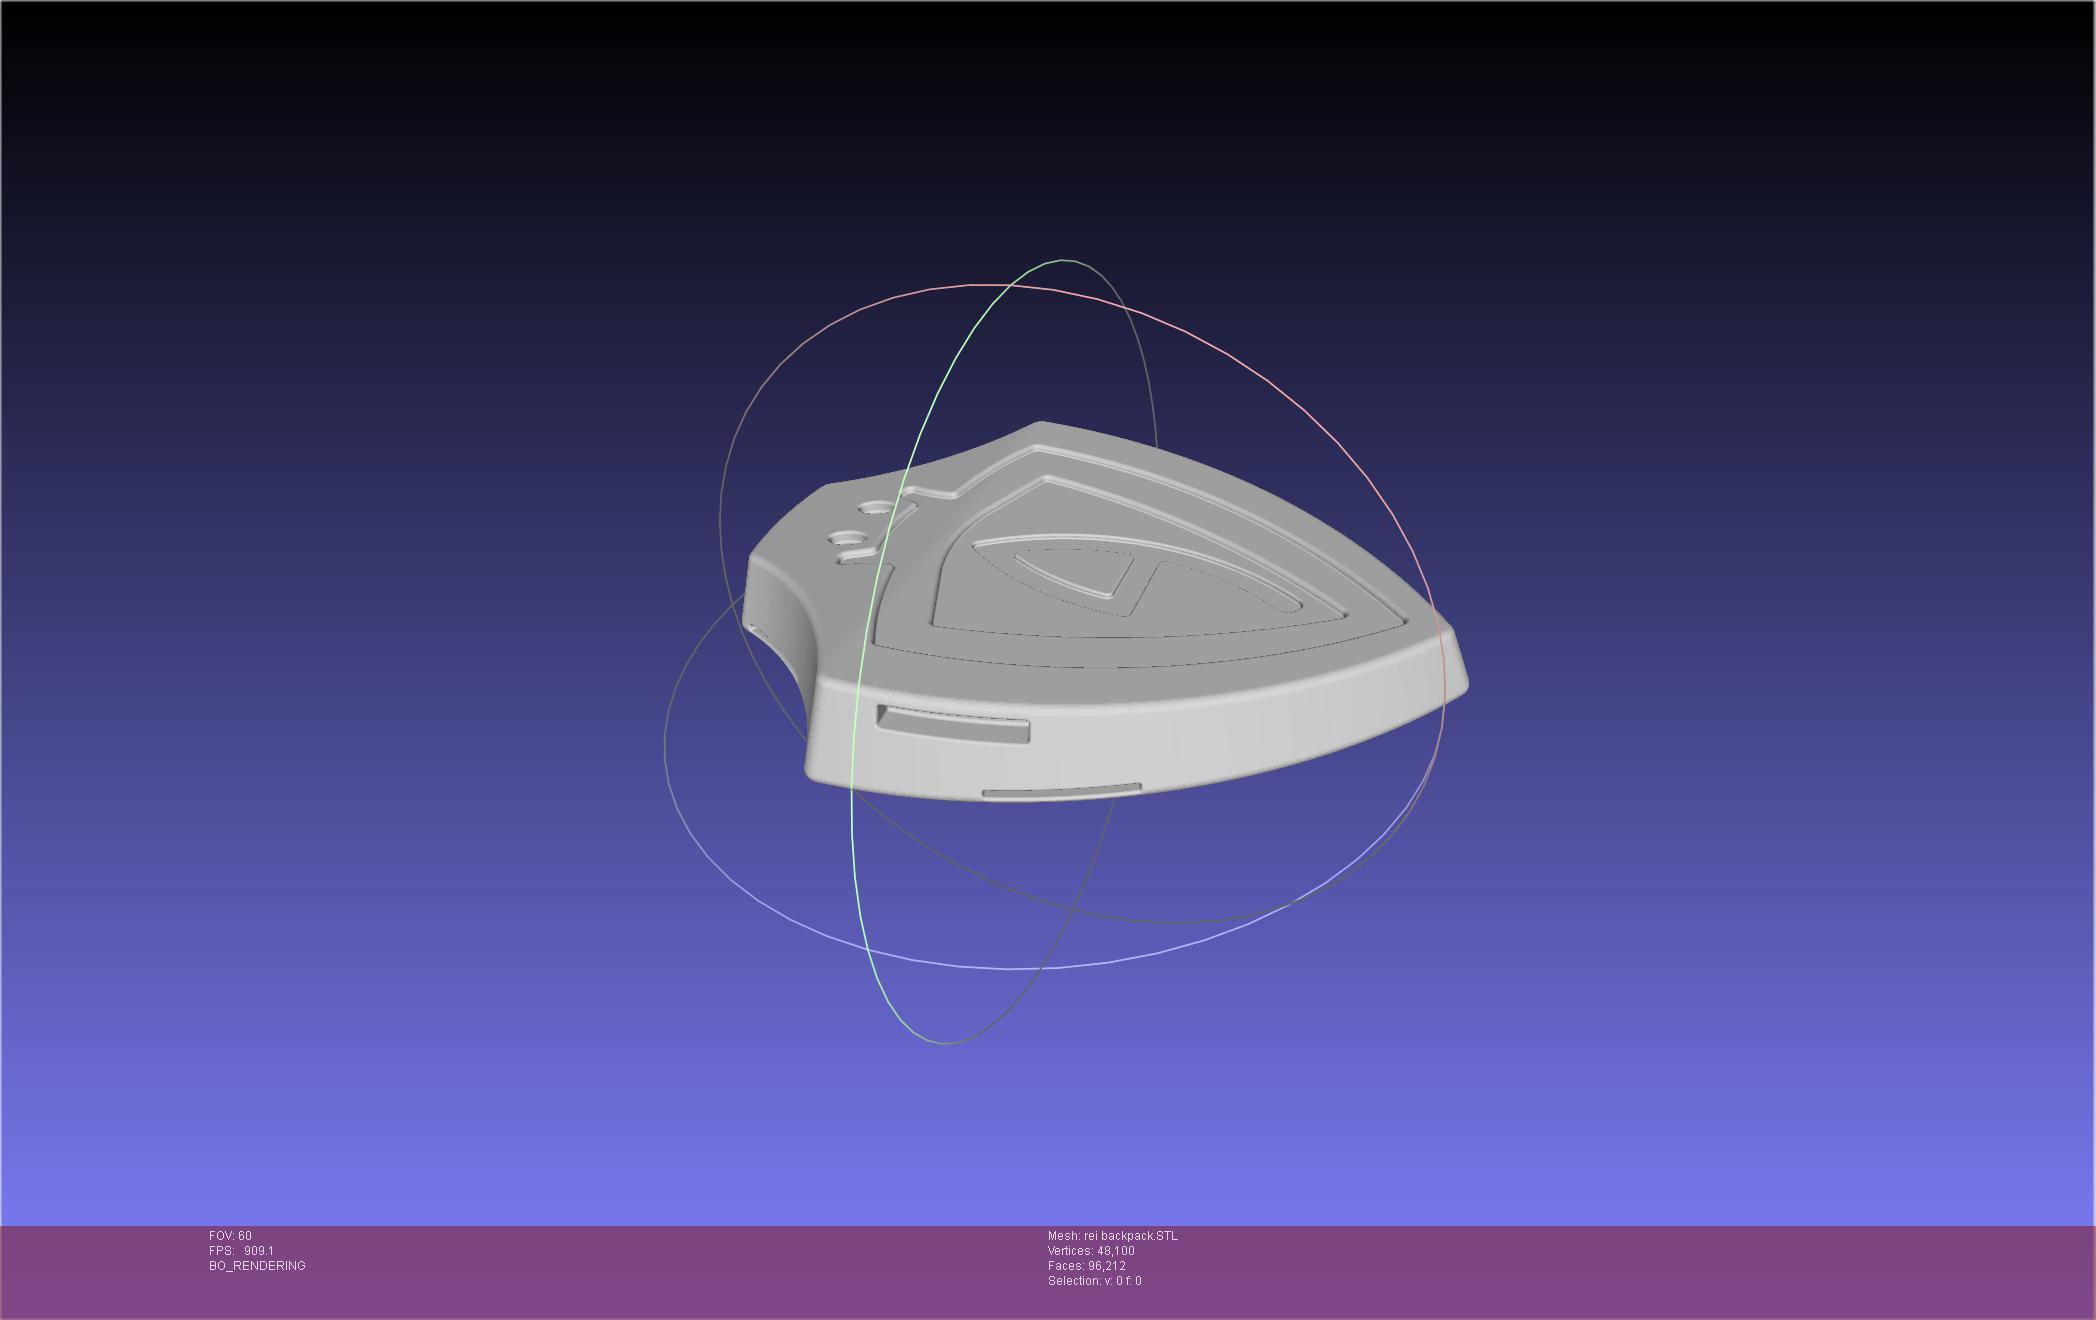Screen dimensions: 2096x1320
Task: Click 'Selection: v: 0 f: 0' text
Action: pos(1095,1281)
